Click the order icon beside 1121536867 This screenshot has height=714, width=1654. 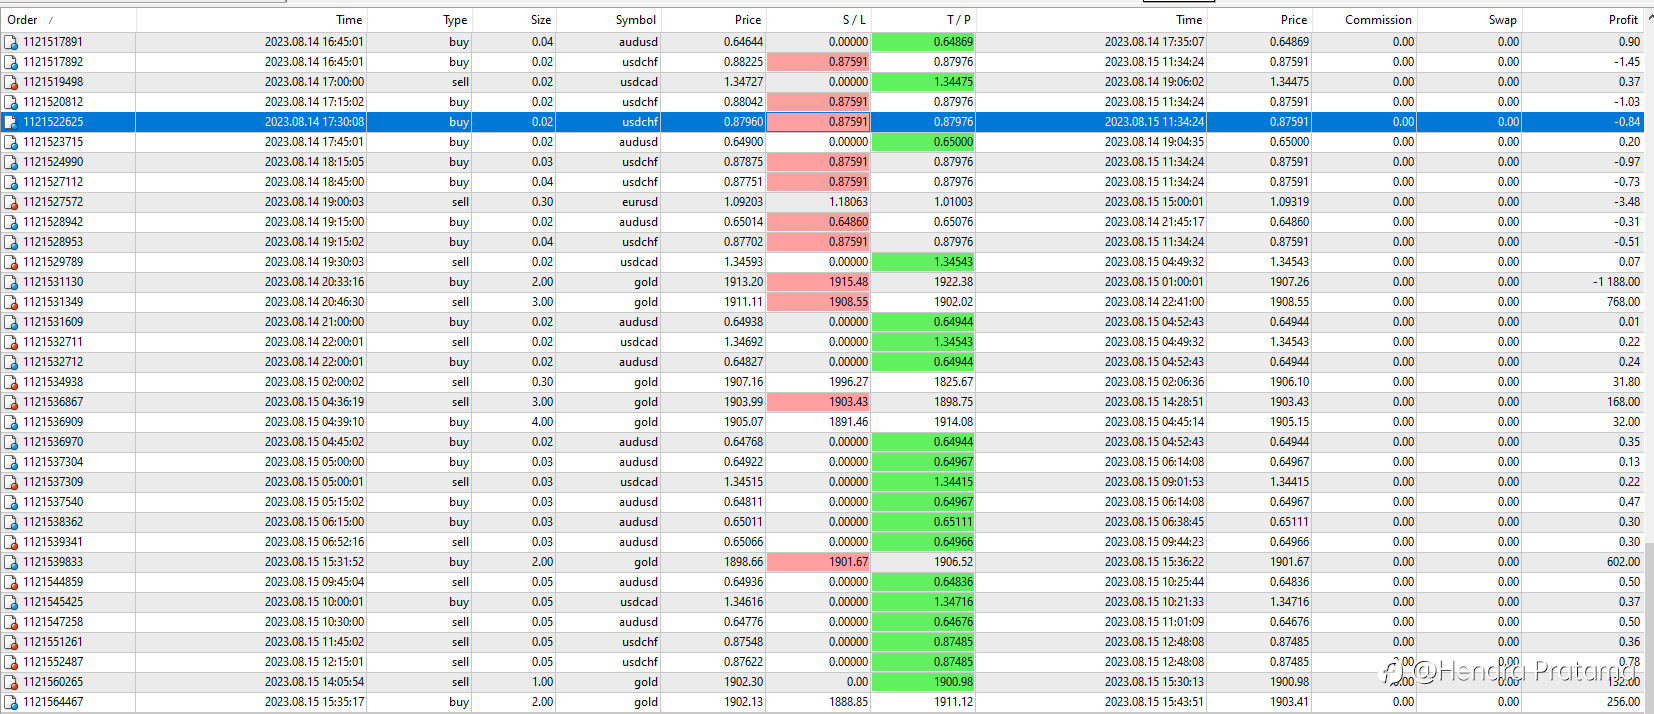point(11,402)
